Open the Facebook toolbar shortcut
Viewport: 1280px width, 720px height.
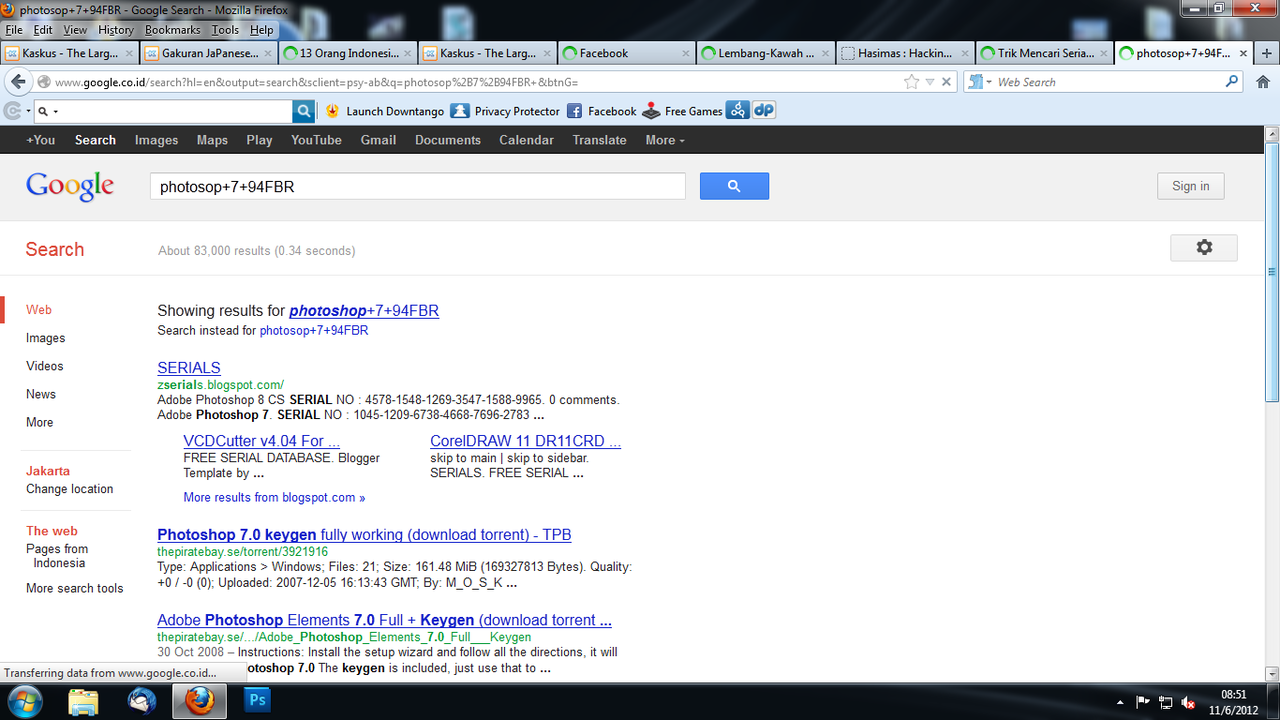coord(602,111)
